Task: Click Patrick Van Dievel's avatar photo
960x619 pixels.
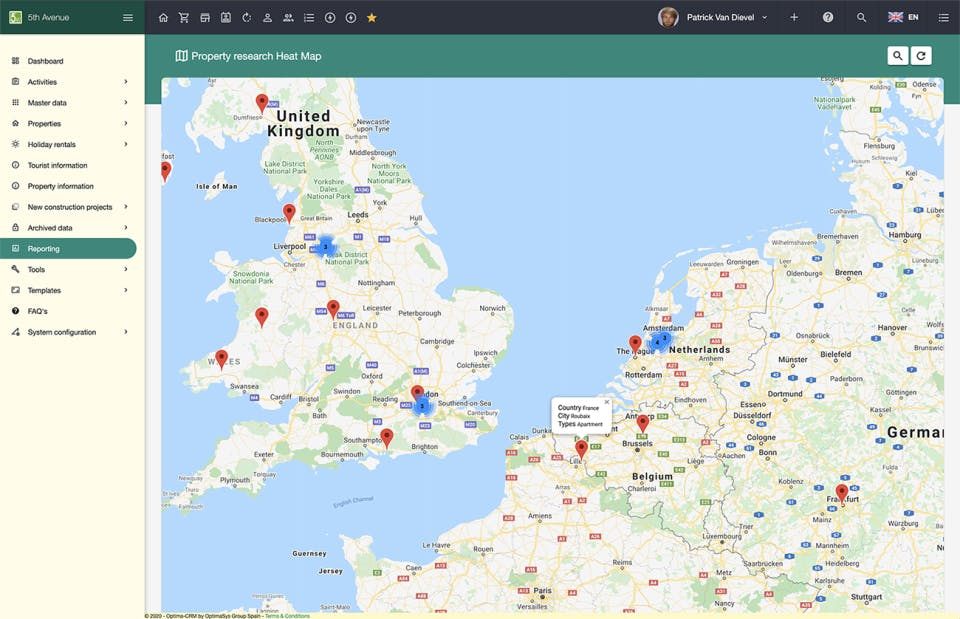Action: (x=668, y=17)
